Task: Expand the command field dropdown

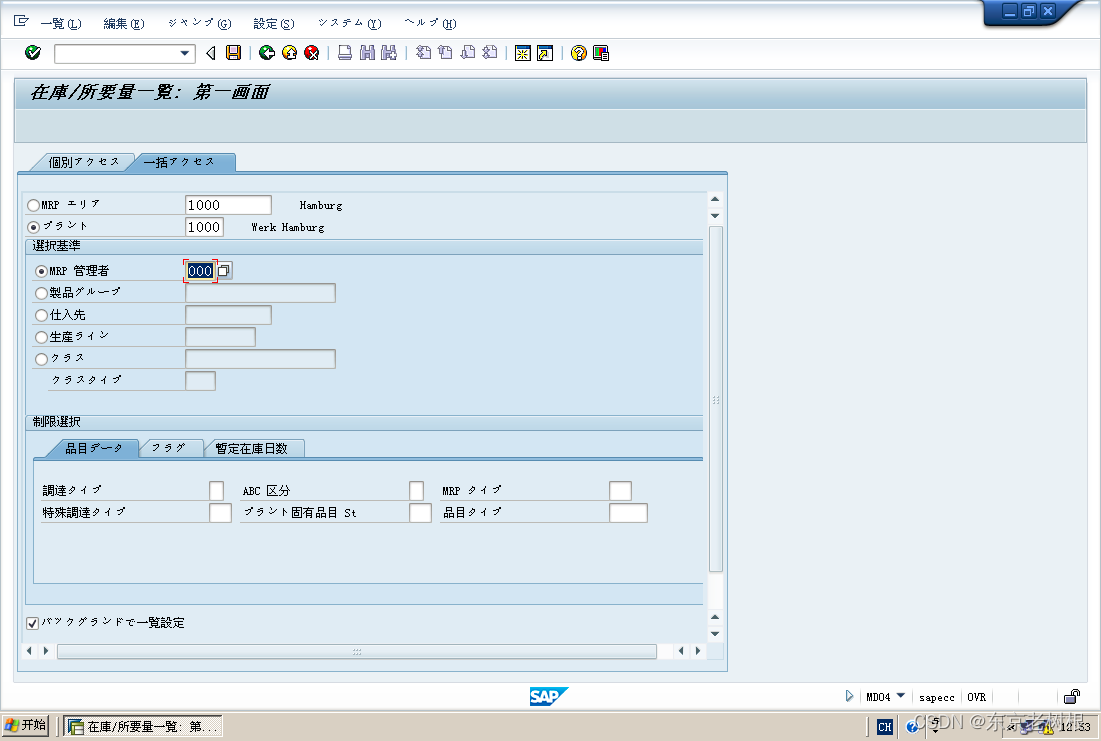Action: 184,53
